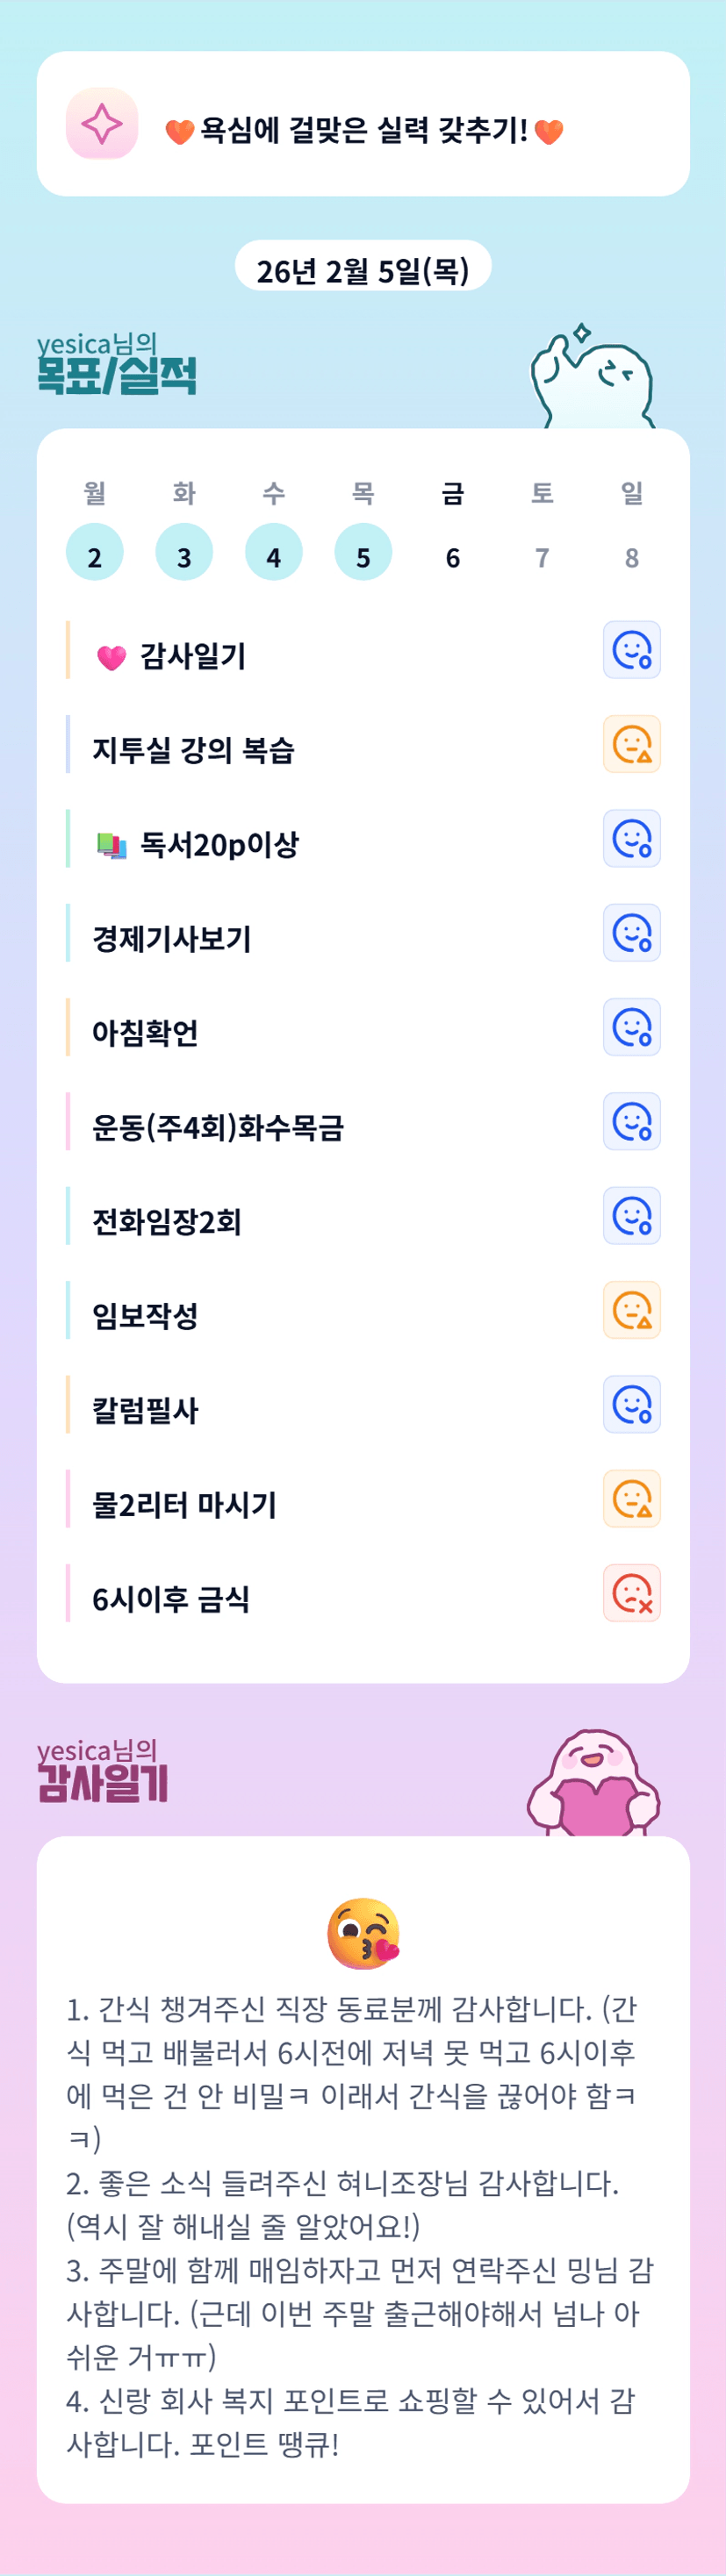Click the 감사일기 blue smiley status icon
This screenshot has width=726, height=2576.
pos(631,650)
